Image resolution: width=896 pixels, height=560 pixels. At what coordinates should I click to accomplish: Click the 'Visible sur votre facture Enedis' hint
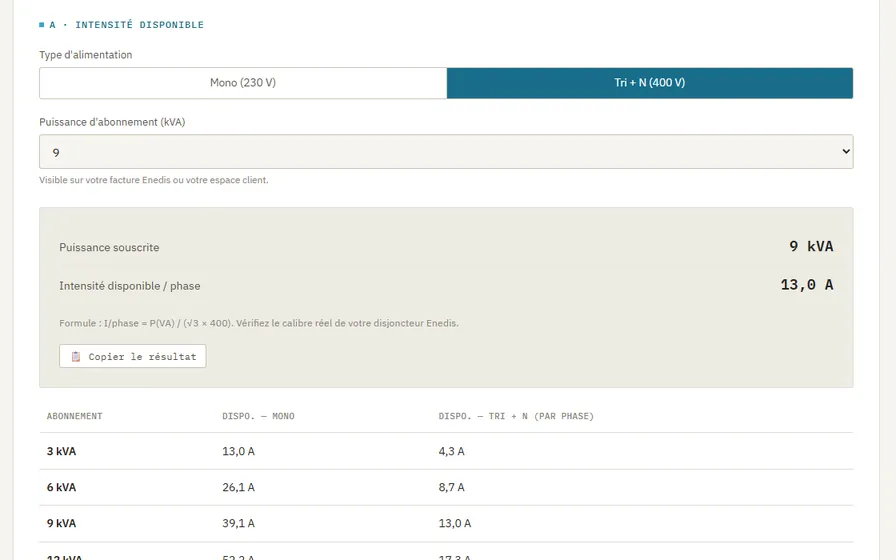tap(154, 180)
